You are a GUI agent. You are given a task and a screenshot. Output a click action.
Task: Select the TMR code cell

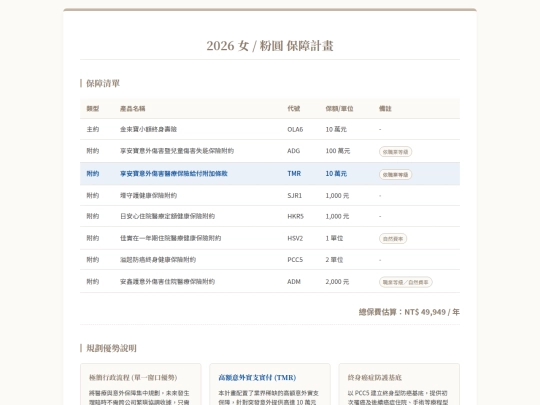(x=294, y=174)
